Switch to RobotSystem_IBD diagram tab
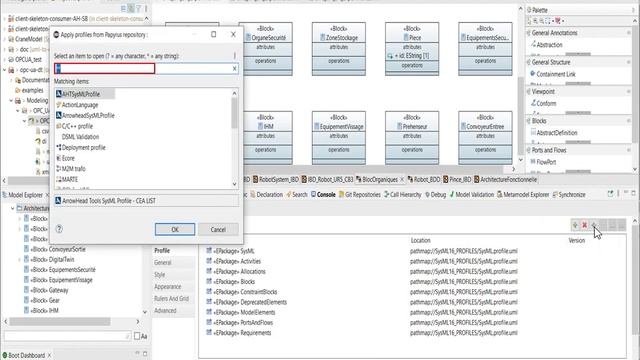 [x=276, y=180]
